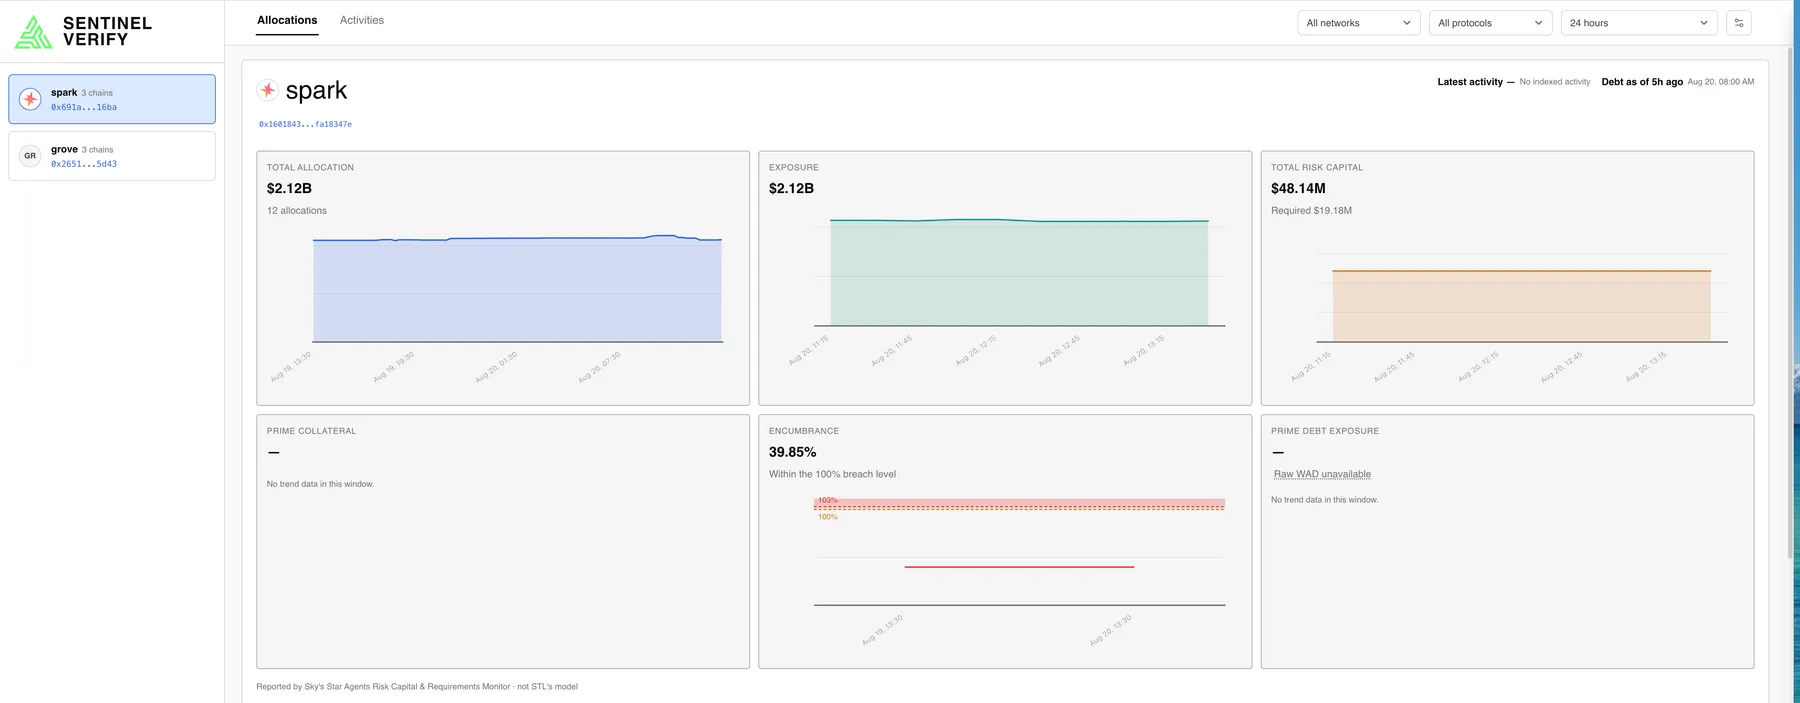
Task: Click the 39.85% encumbrance value
Action: click(x=792, y=452)
